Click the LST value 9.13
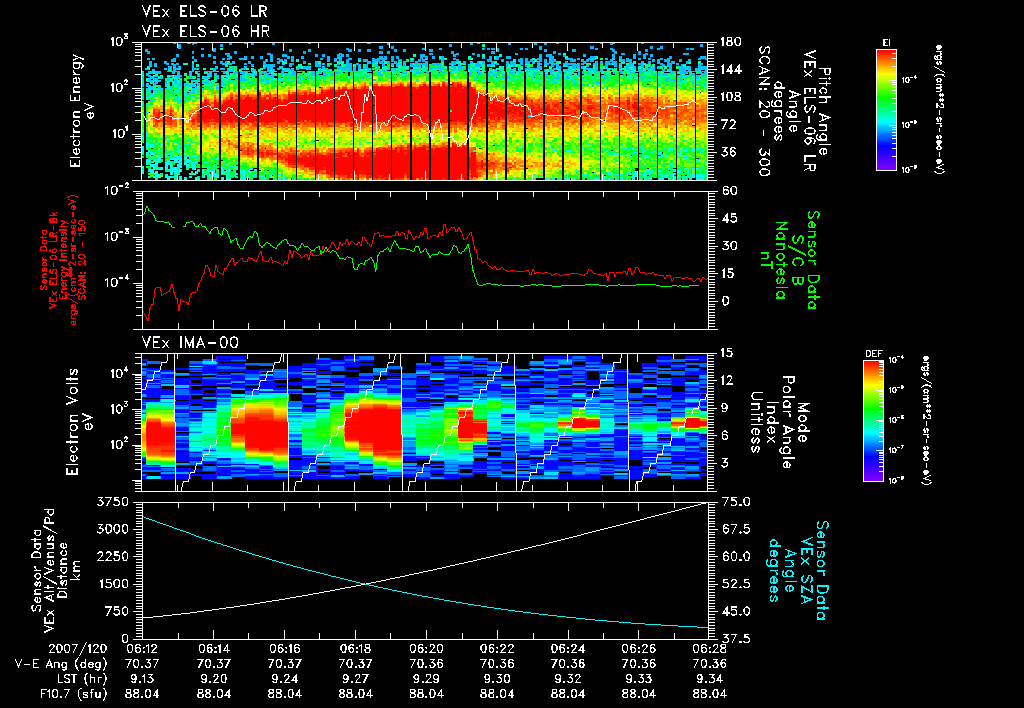Image resolution: width=1024 pixels, height=708 pixels. (142, 679)
